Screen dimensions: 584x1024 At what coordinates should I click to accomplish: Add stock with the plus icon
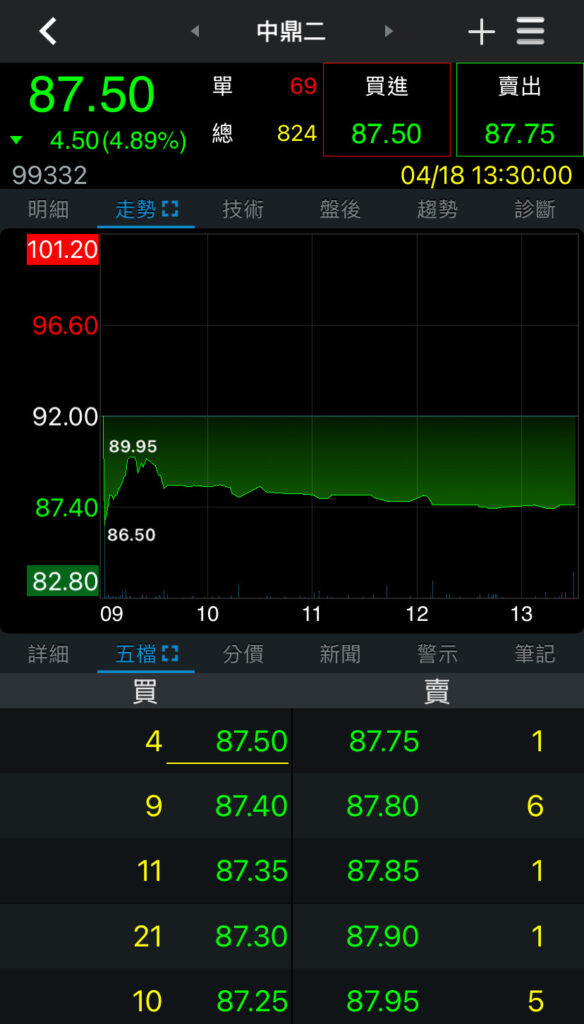coord(481,31)
